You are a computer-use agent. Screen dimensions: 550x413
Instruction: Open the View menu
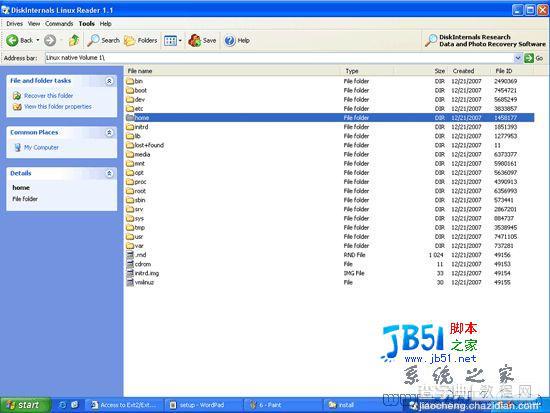[34, 24]
